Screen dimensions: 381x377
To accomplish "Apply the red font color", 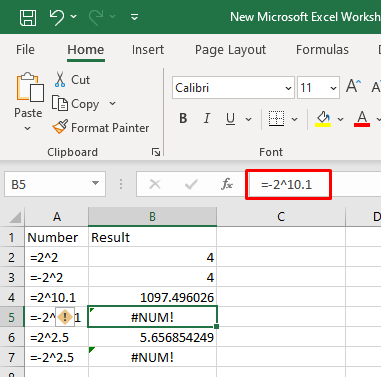I will [362, 119].
